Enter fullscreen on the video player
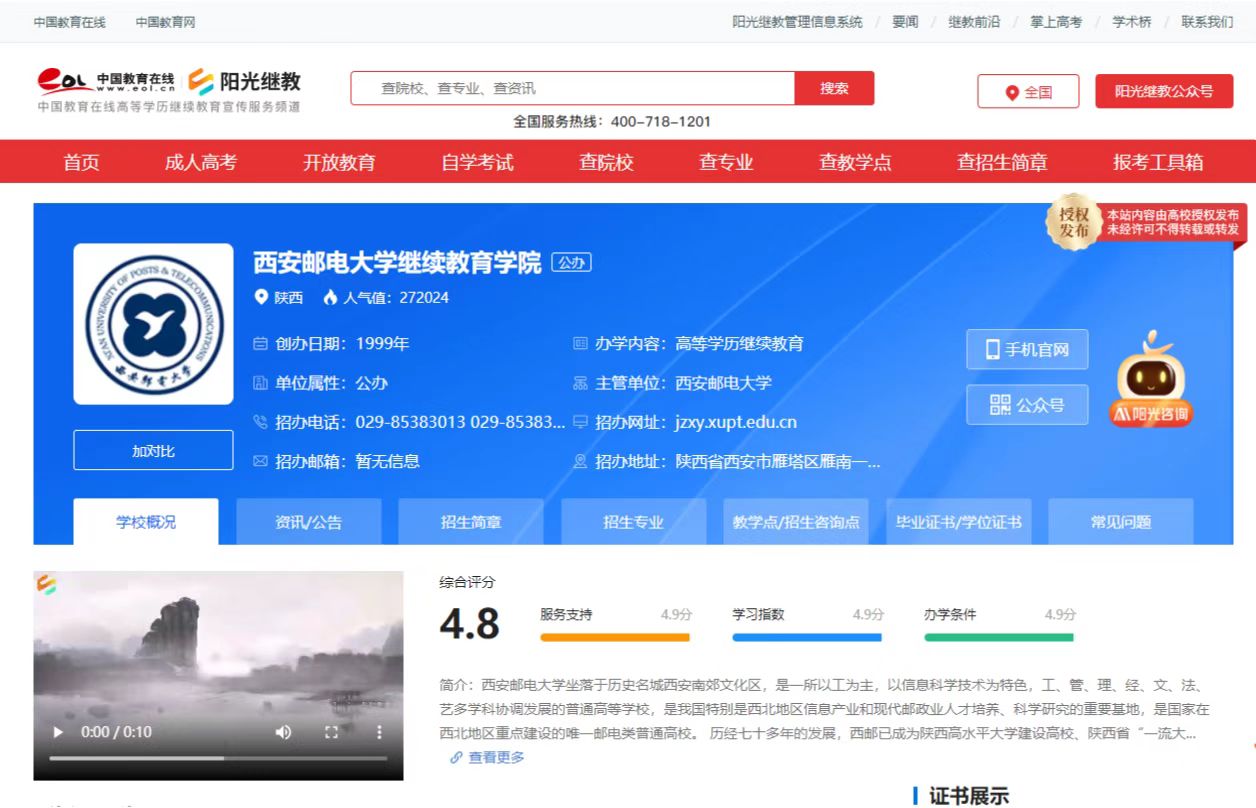Viewport: 1256px width, 808px height. click(332, 732)
